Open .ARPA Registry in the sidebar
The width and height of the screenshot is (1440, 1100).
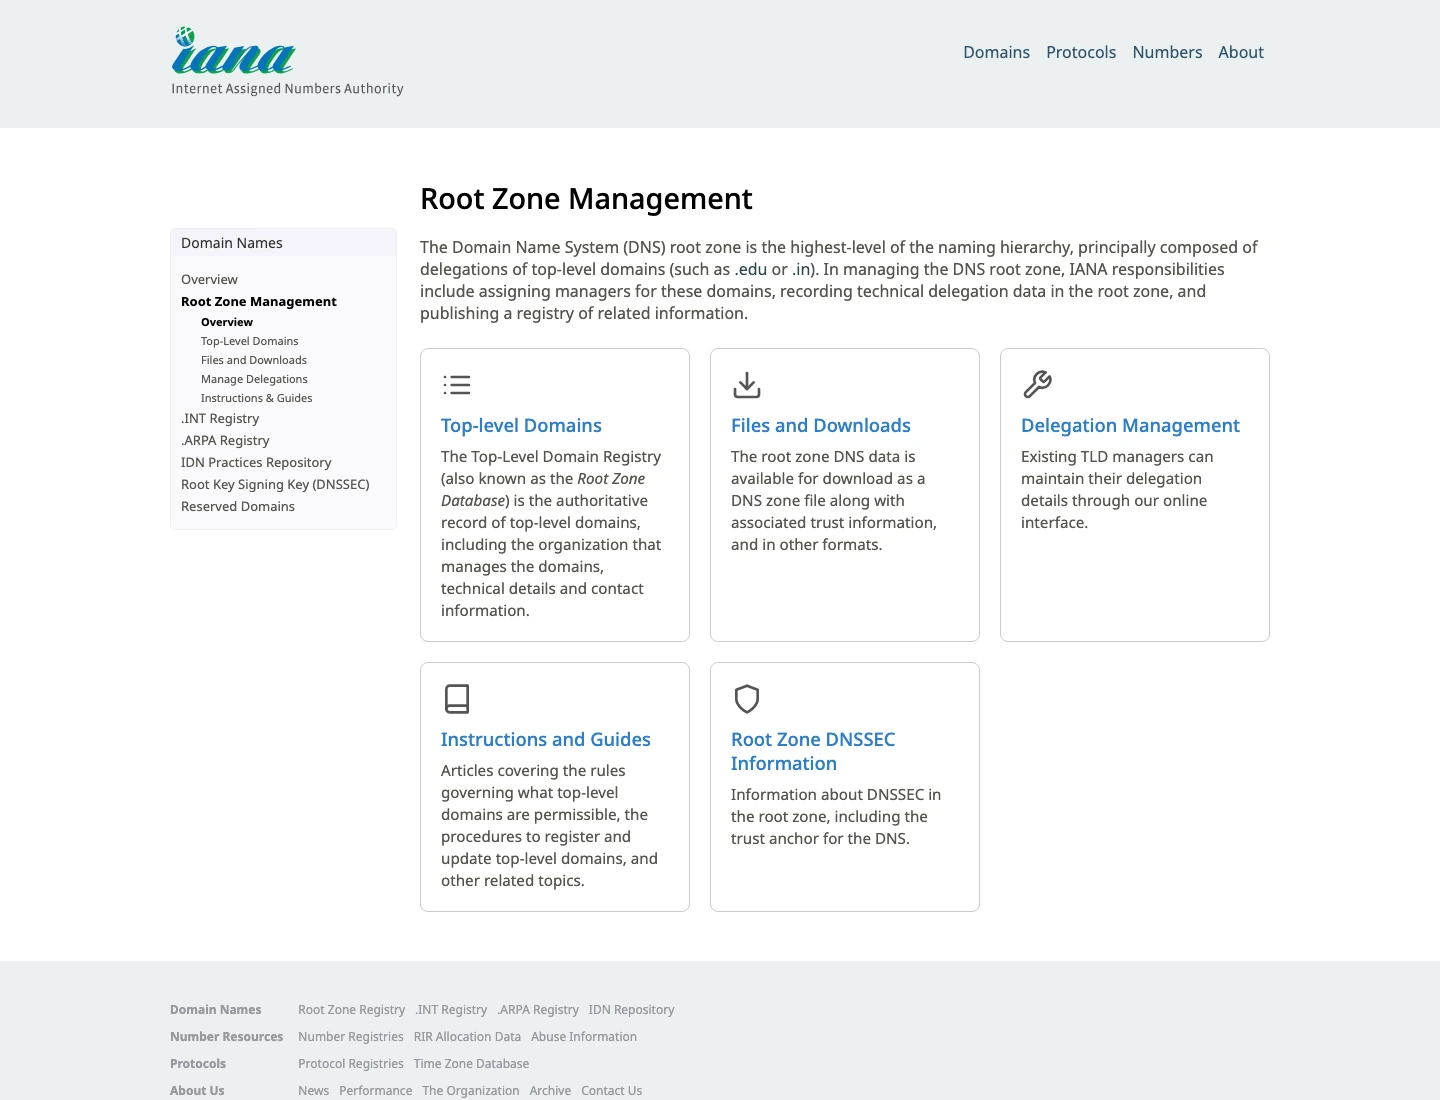(225, 440)
